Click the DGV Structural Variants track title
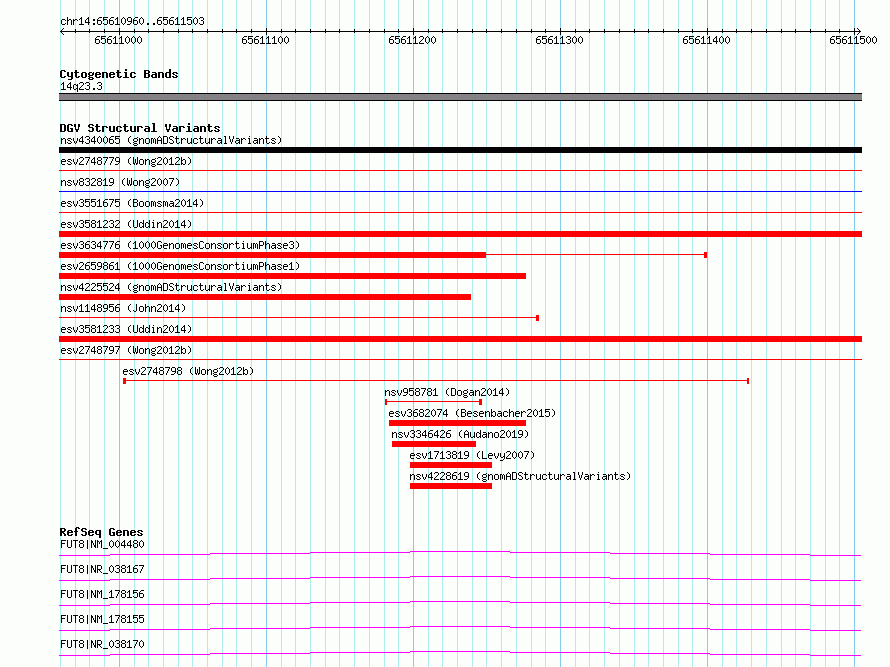Image resolution: width=890 pixels, height=667 pixels. (140, 128)
